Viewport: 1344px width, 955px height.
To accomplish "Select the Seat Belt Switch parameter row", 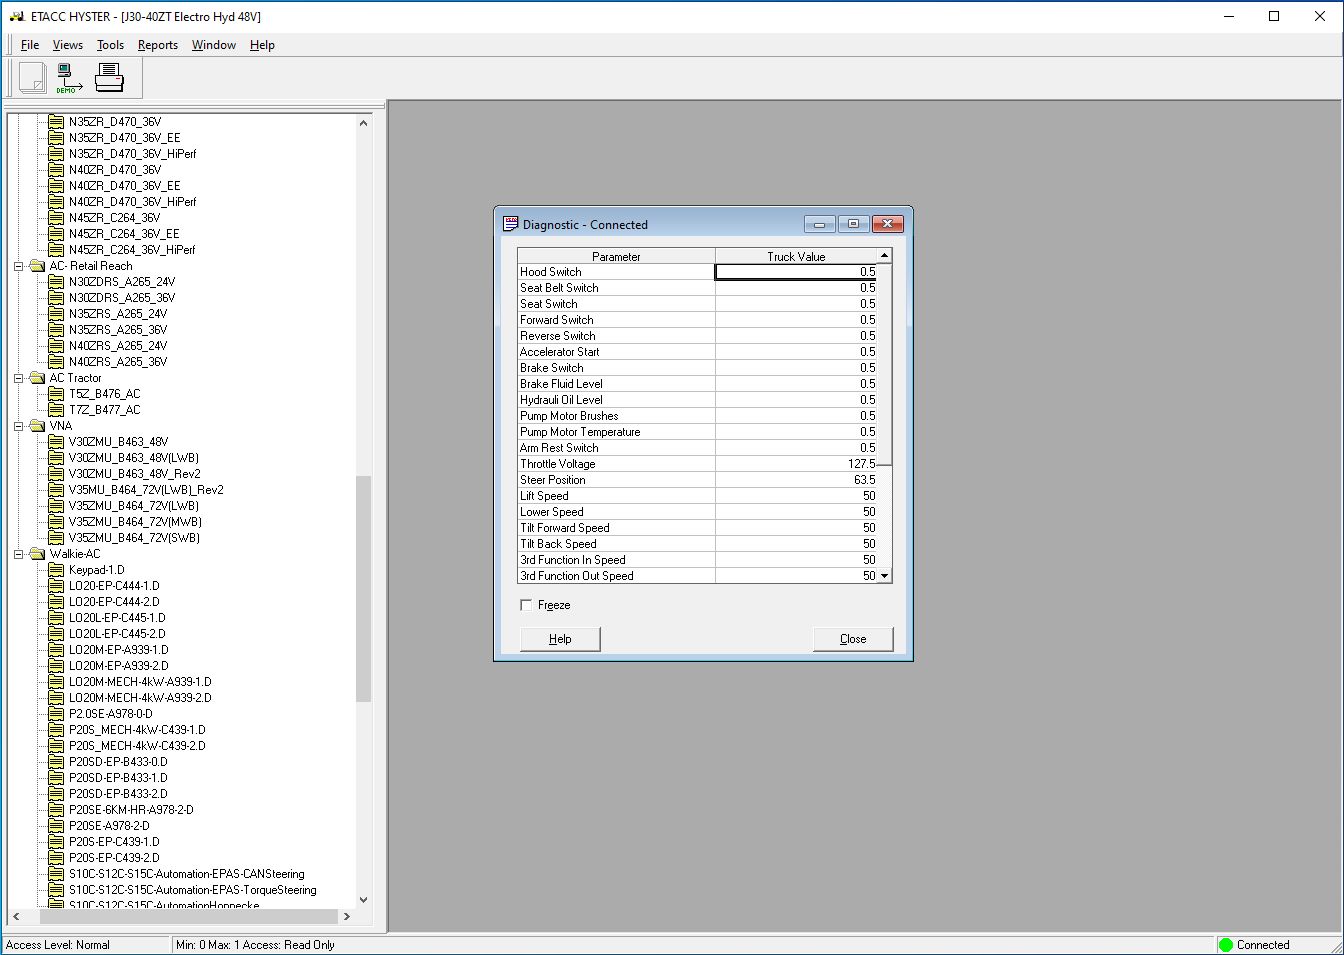I will pyautogui.click(x=616, y=288).
